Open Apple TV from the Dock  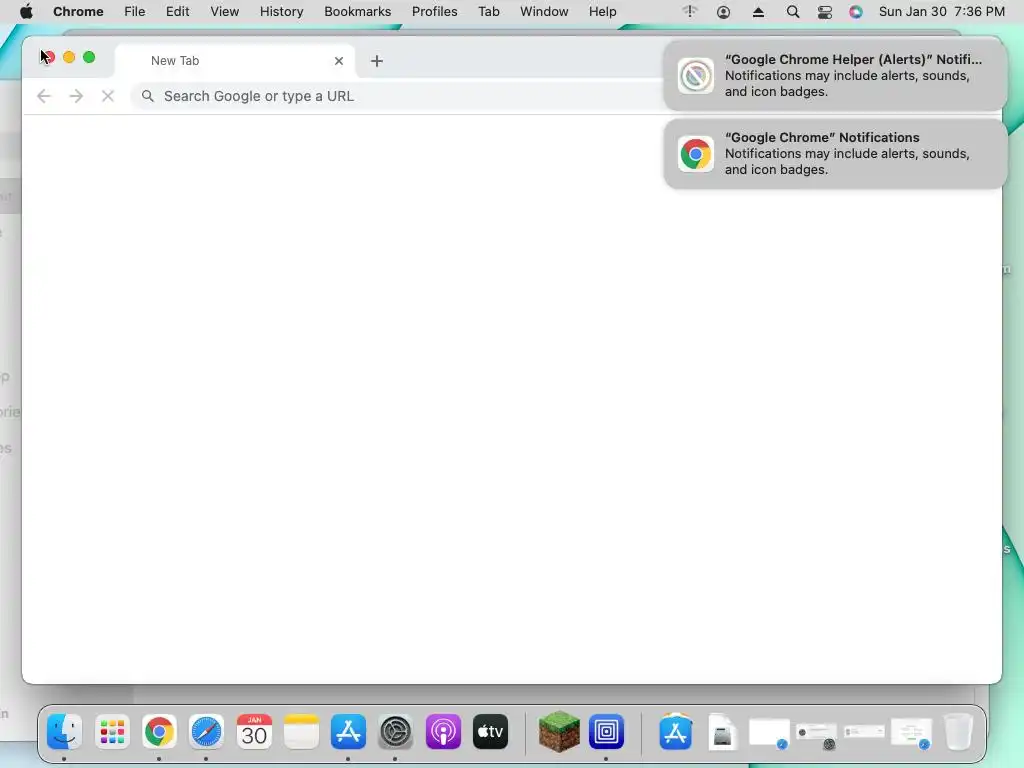(490, 731)
